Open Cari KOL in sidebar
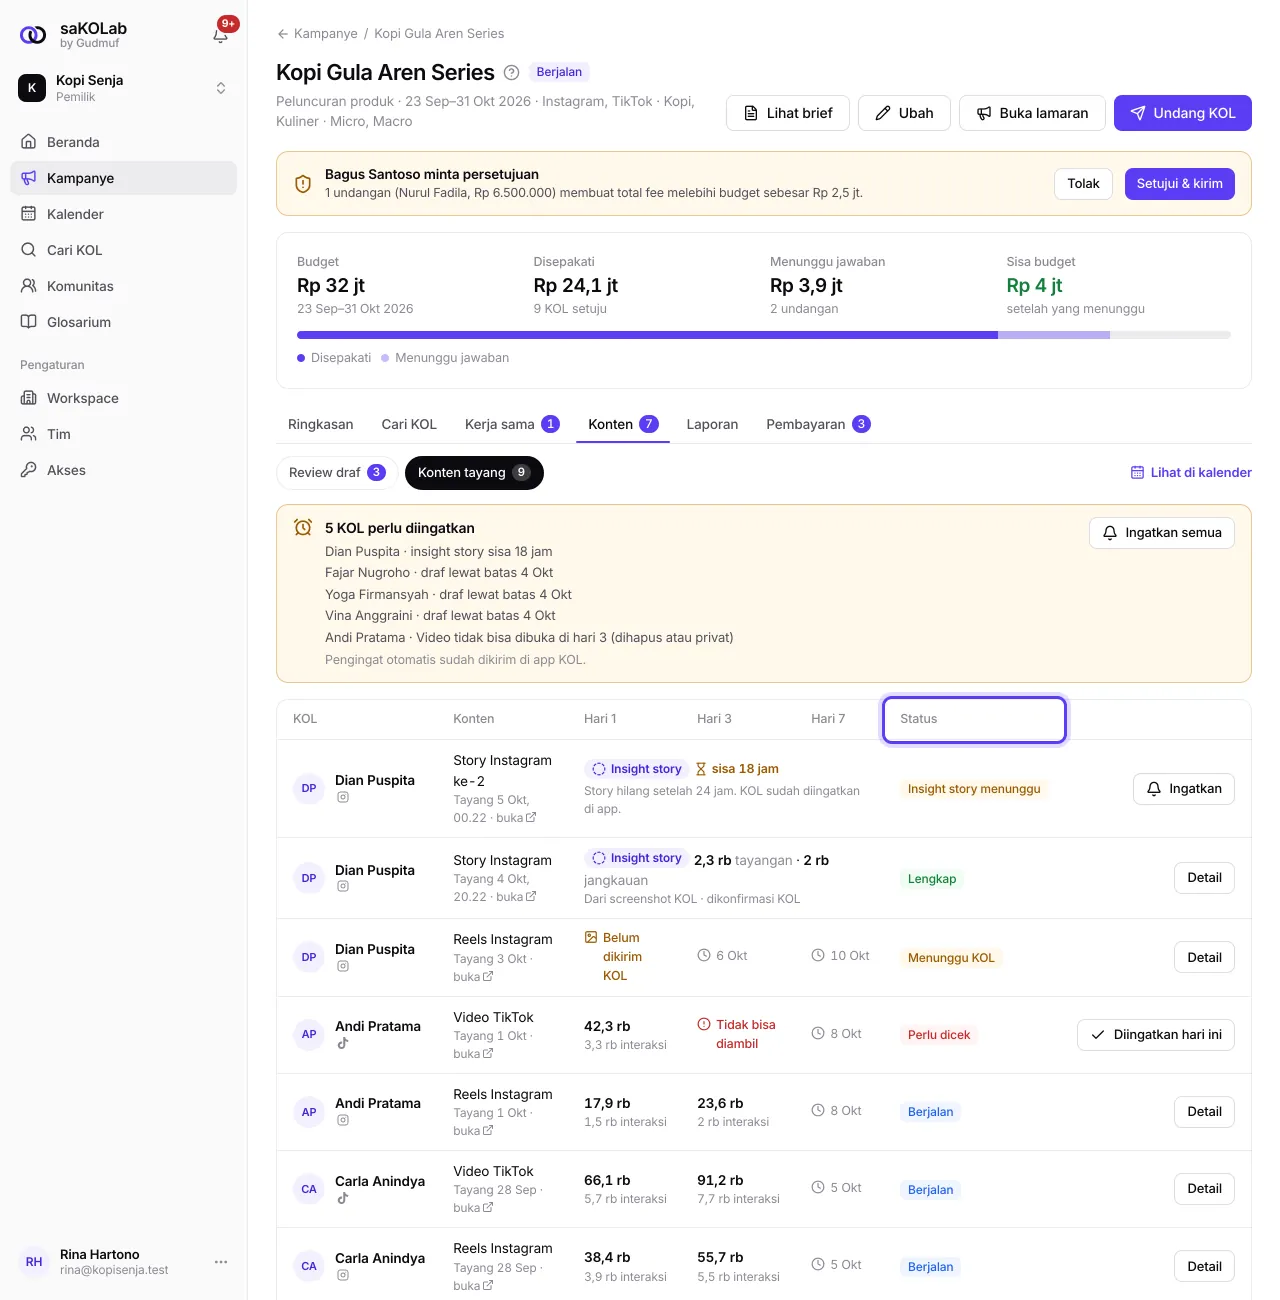The width and height of the screenshot is (1280, 1300). coord(123,250)
